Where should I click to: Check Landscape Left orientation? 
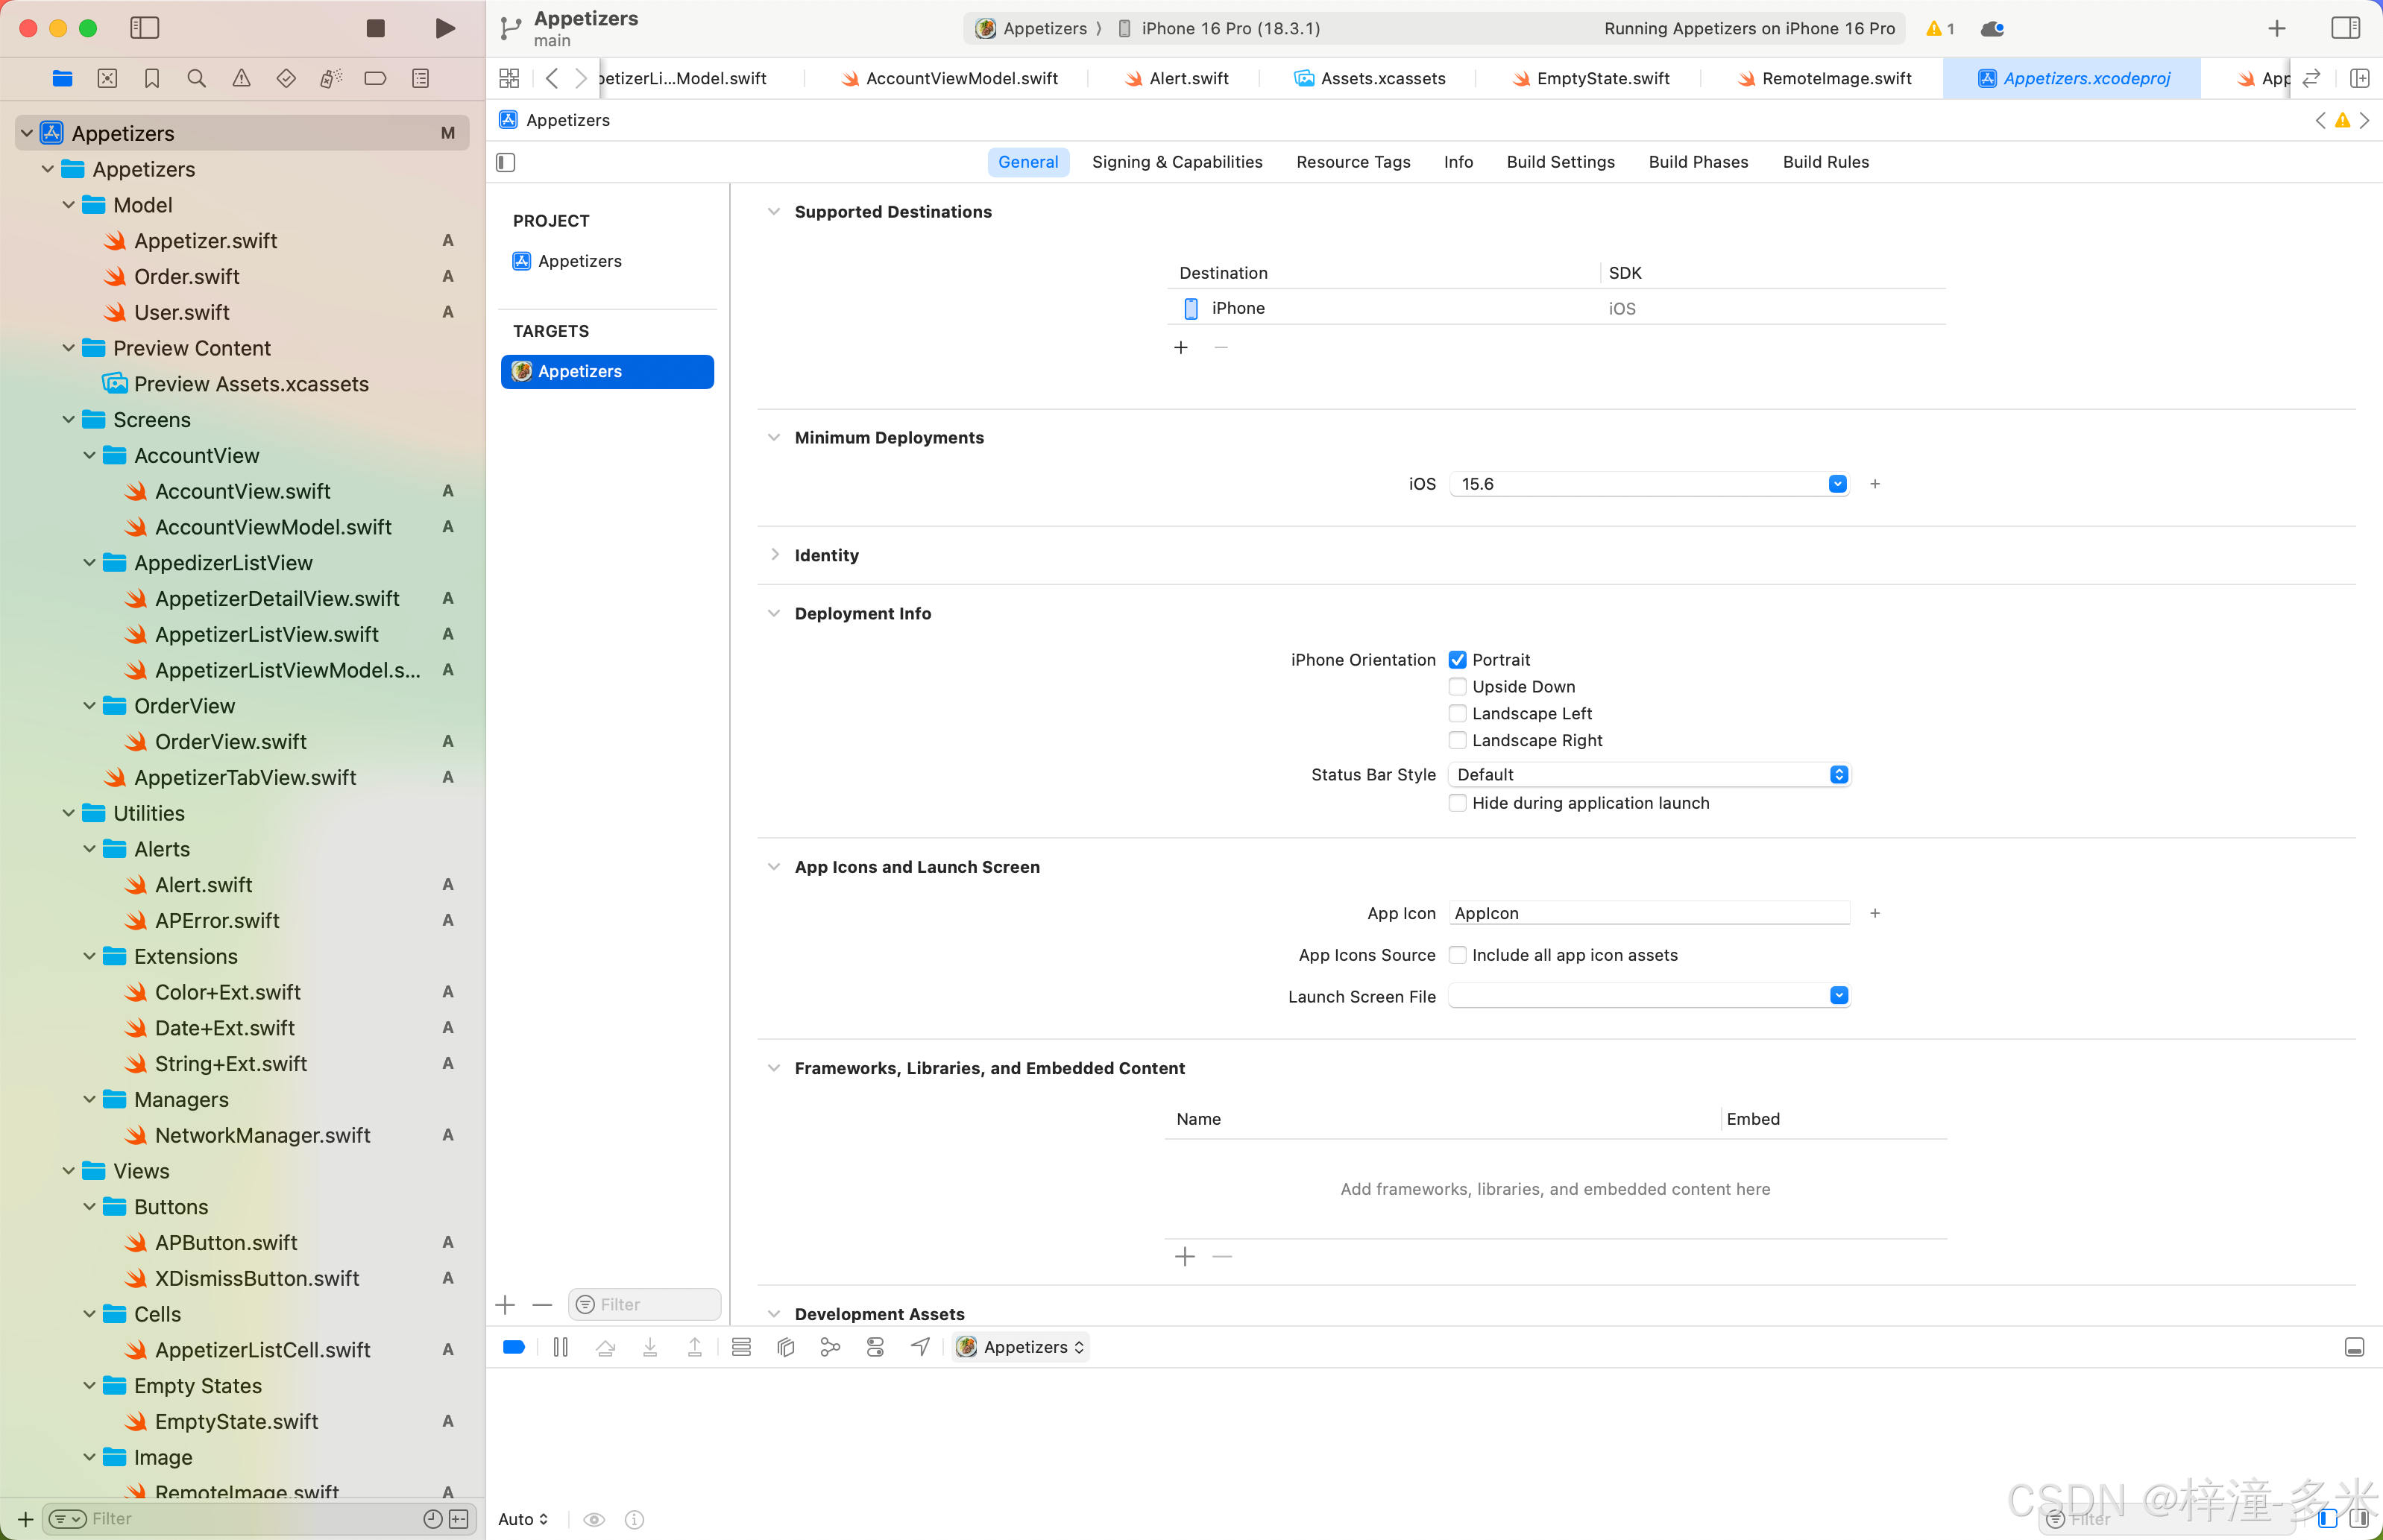[x=1457, y=714]
